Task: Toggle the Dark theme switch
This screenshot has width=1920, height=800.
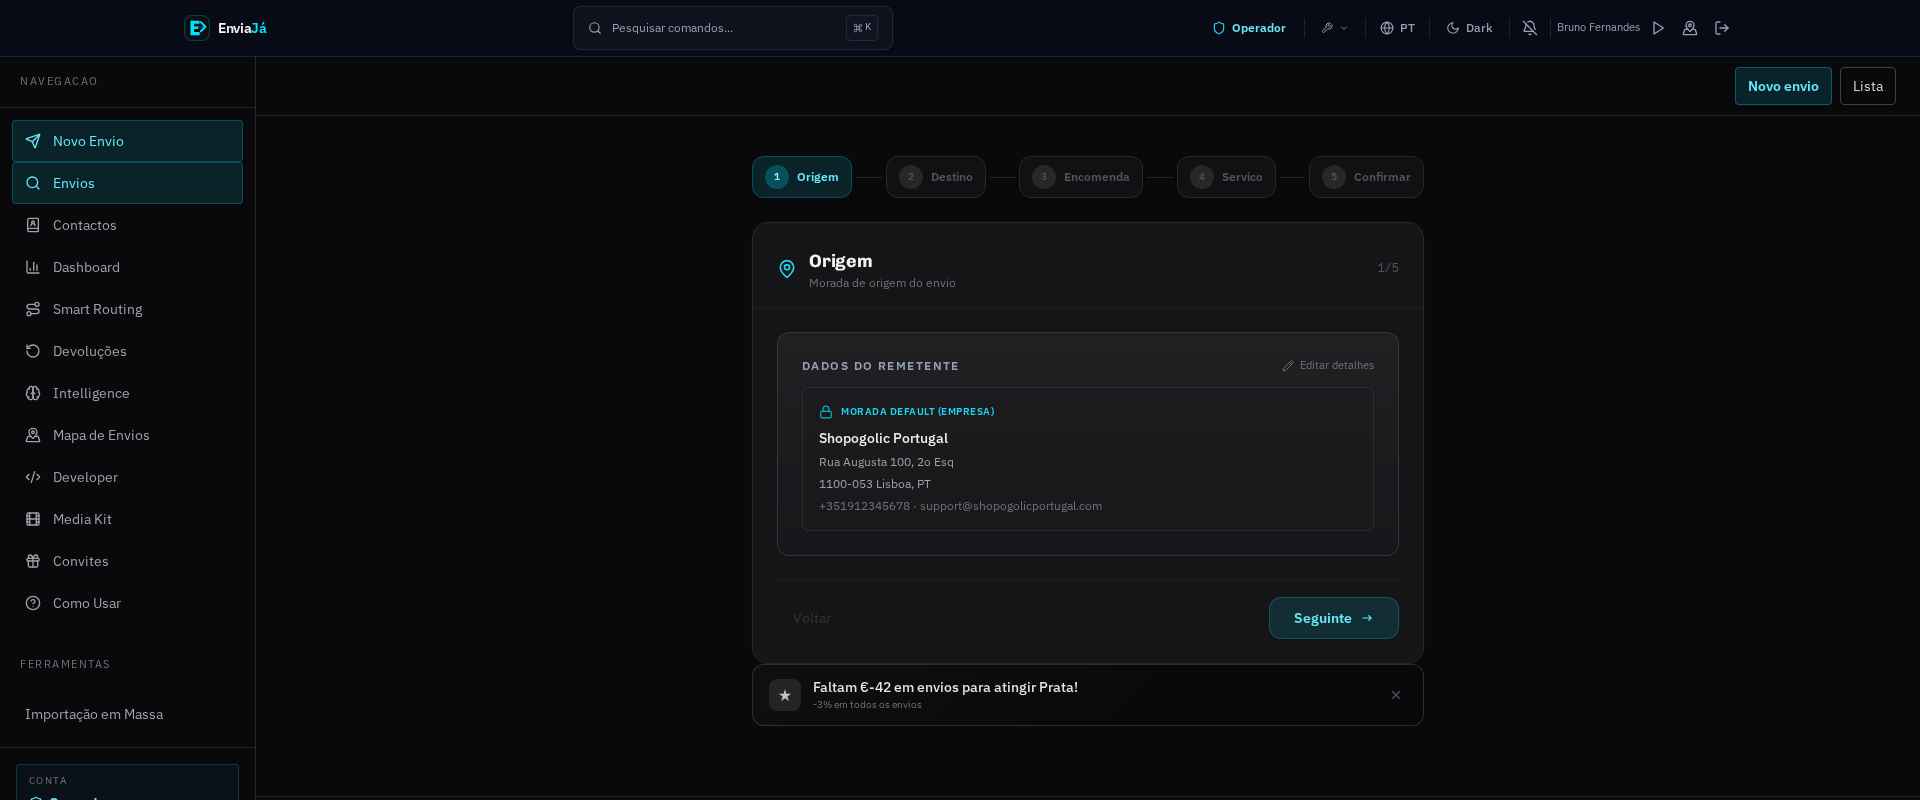Action: tap(1469, 28)
